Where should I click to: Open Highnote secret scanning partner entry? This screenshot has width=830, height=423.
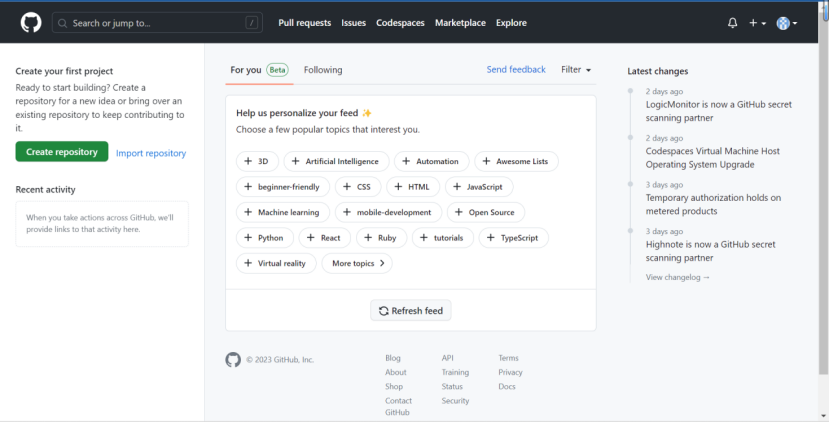(710, 251)
